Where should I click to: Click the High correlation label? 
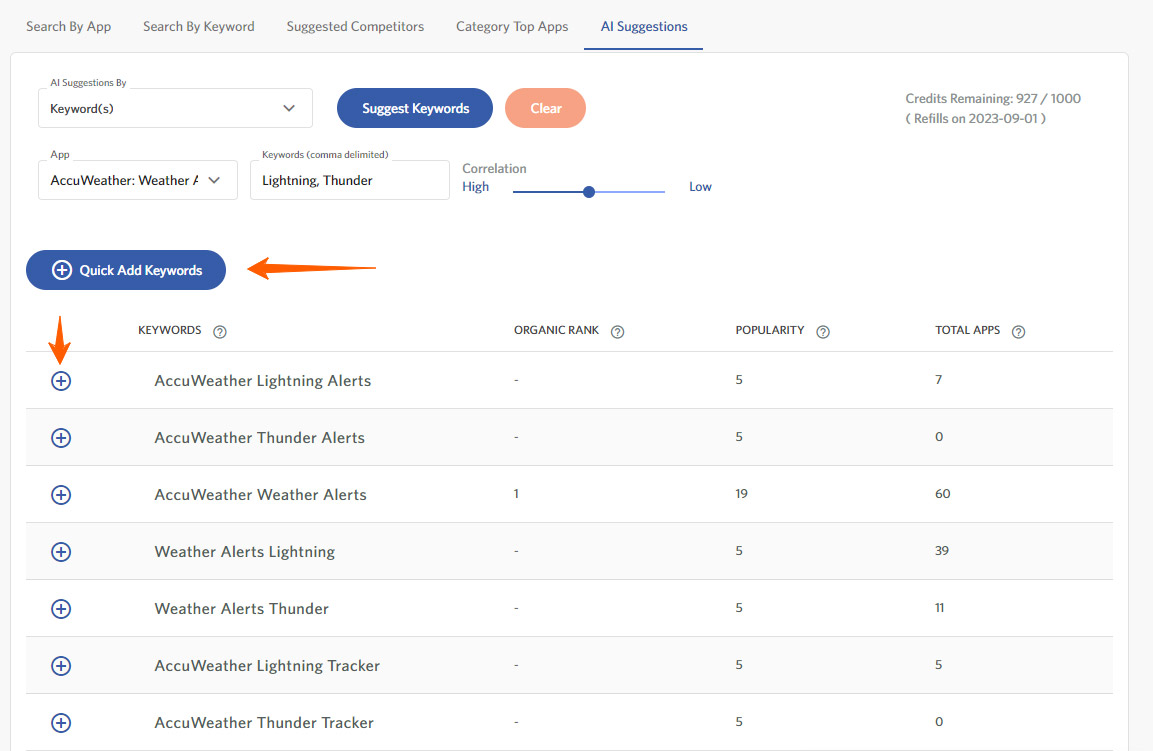475,187
